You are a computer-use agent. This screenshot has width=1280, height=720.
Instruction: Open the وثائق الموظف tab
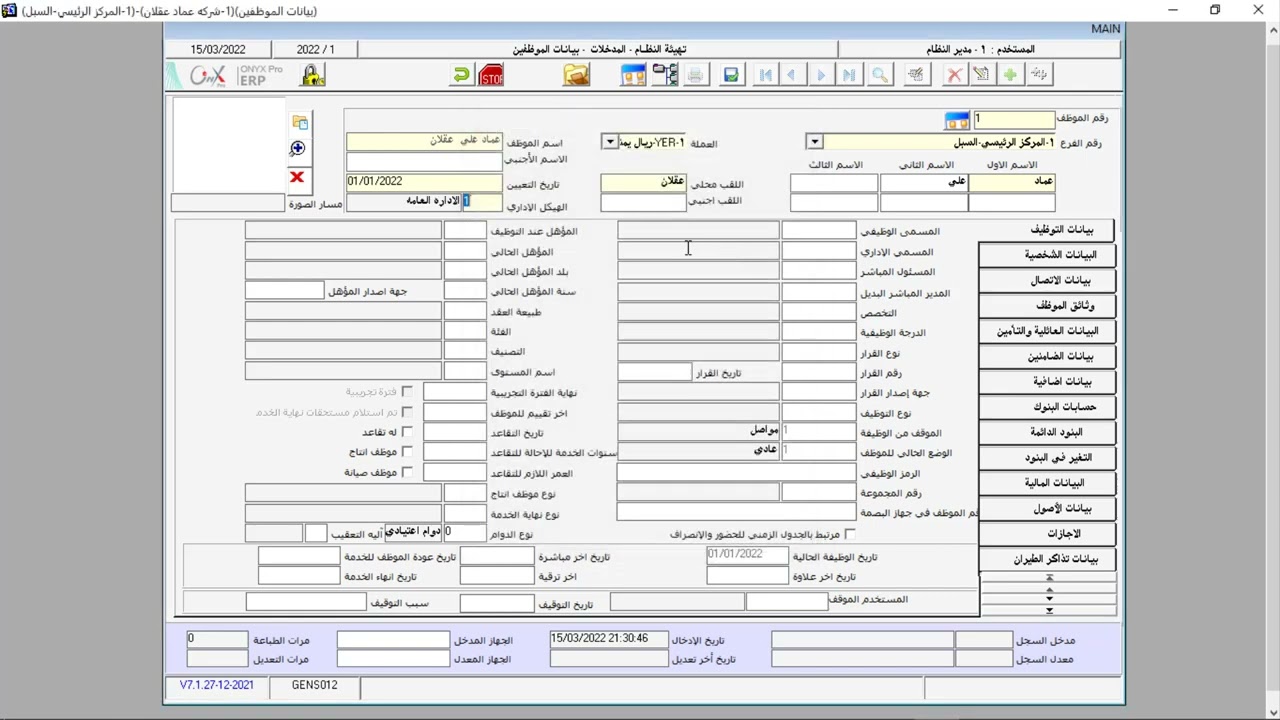1046,306
